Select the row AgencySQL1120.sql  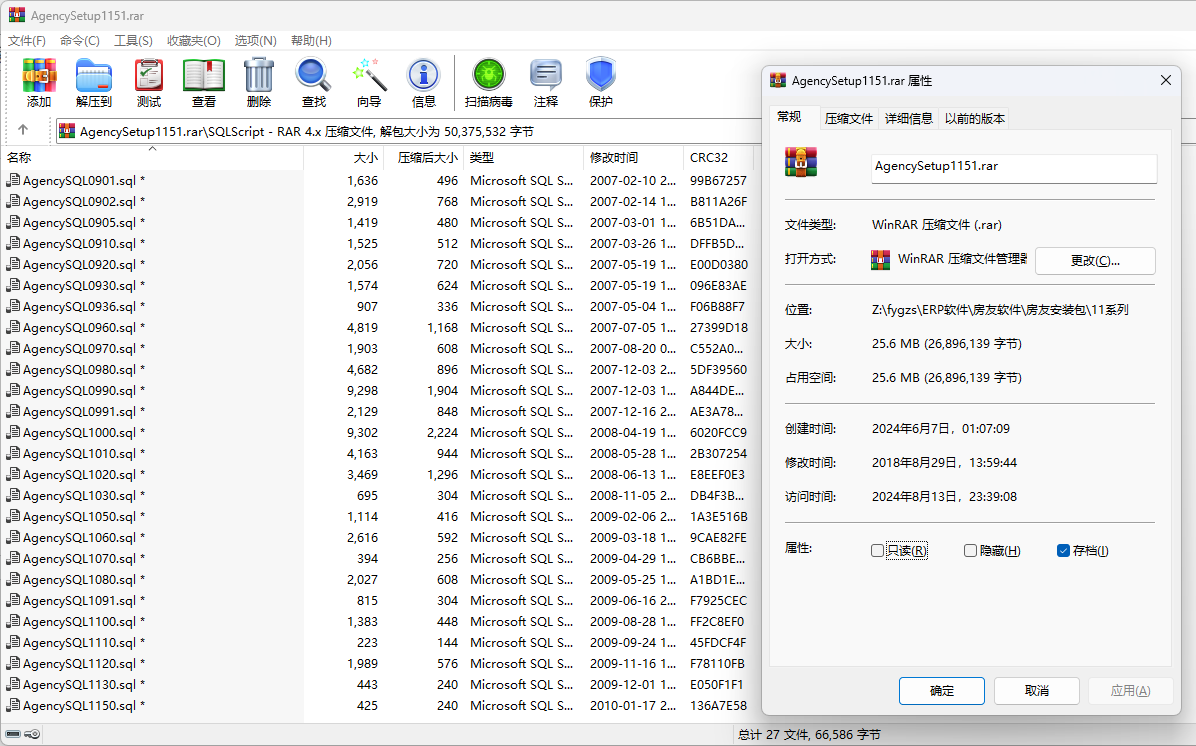click(x=380, y=664)
